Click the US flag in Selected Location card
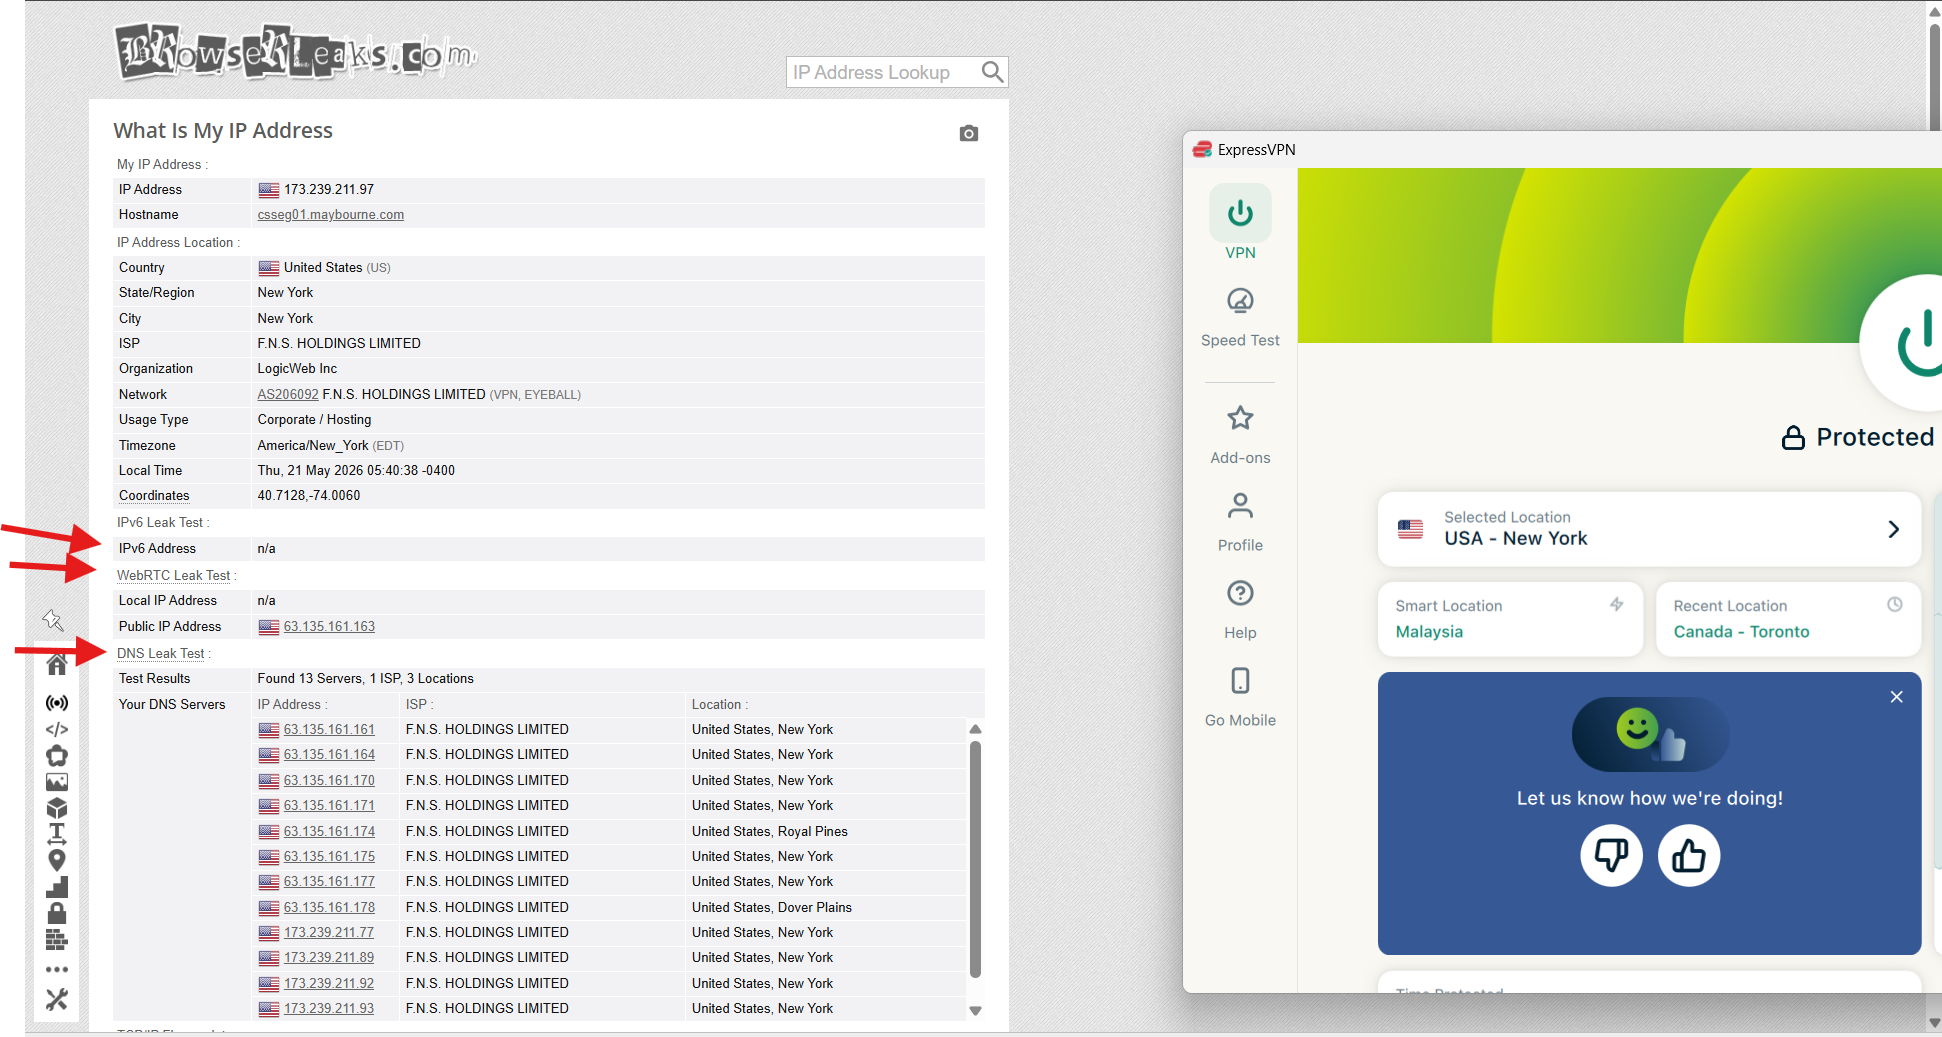This screenshot has width=1942, height=1037. 1410,529
